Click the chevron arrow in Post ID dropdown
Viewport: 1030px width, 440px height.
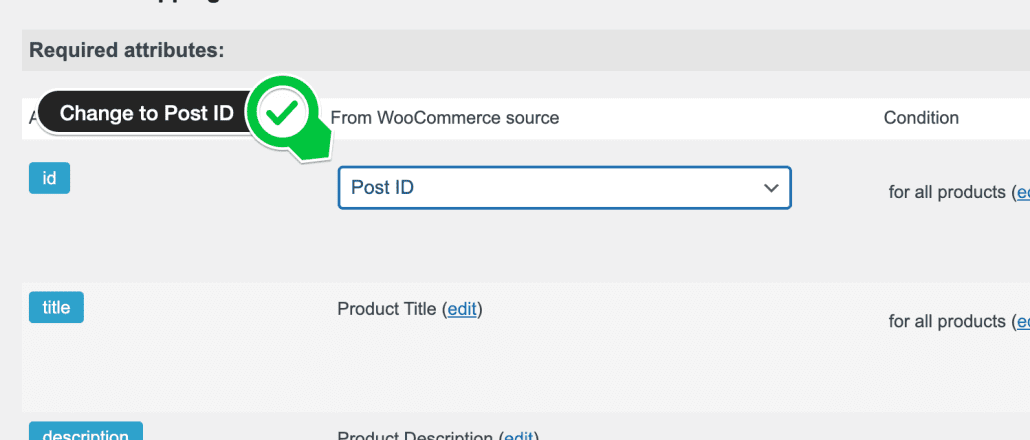pos(770,188)
